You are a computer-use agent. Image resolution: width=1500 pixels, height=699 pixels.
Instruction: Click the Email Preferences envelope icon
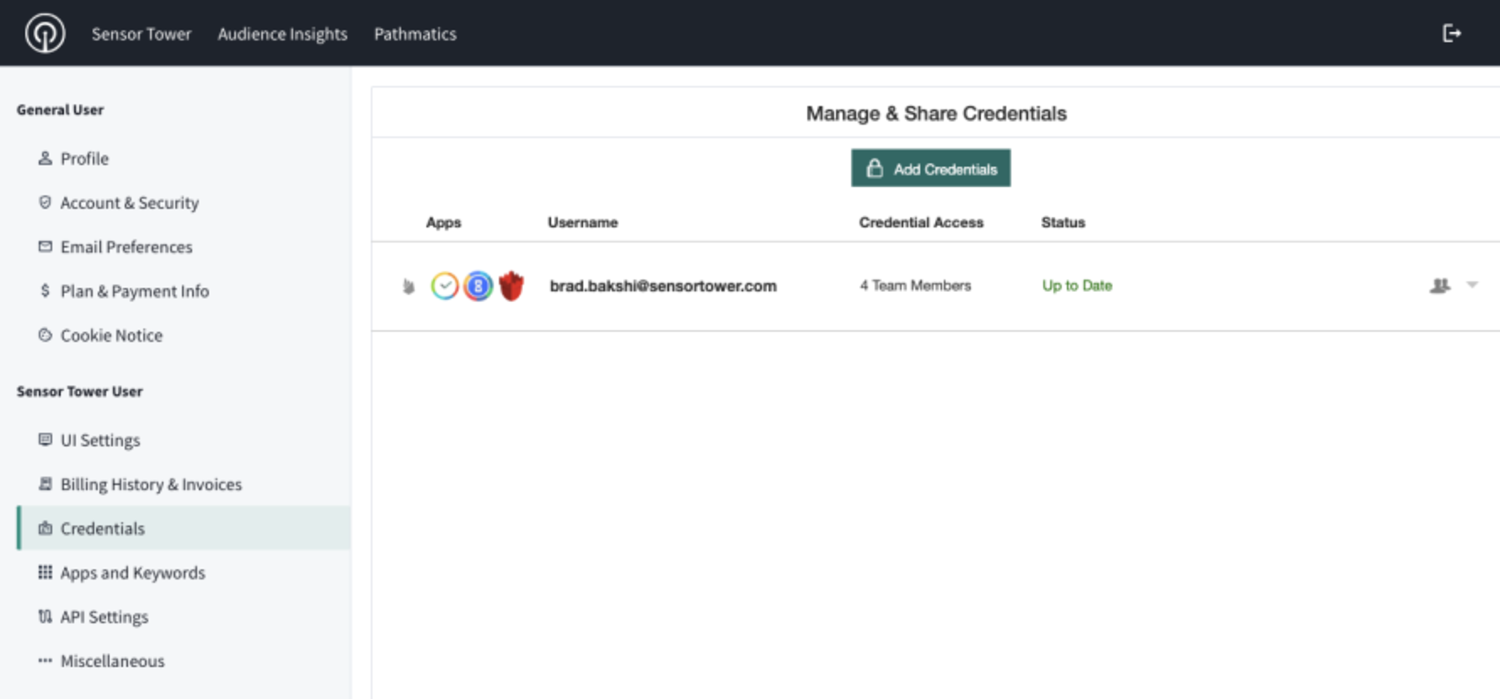45,246
